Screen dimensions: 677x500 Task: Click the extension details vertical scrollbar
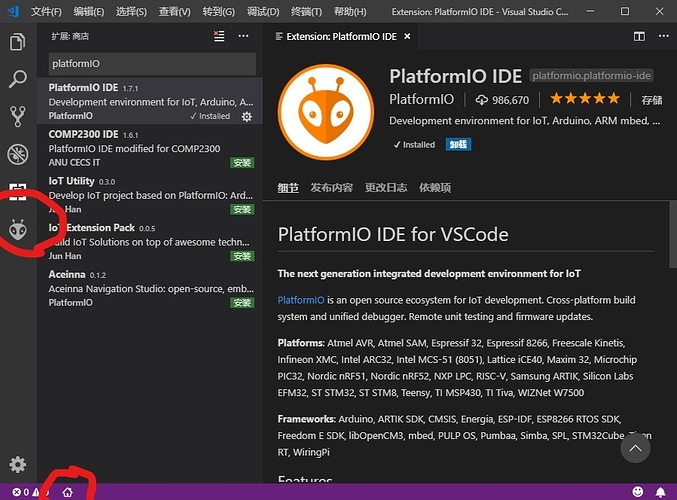672,235
